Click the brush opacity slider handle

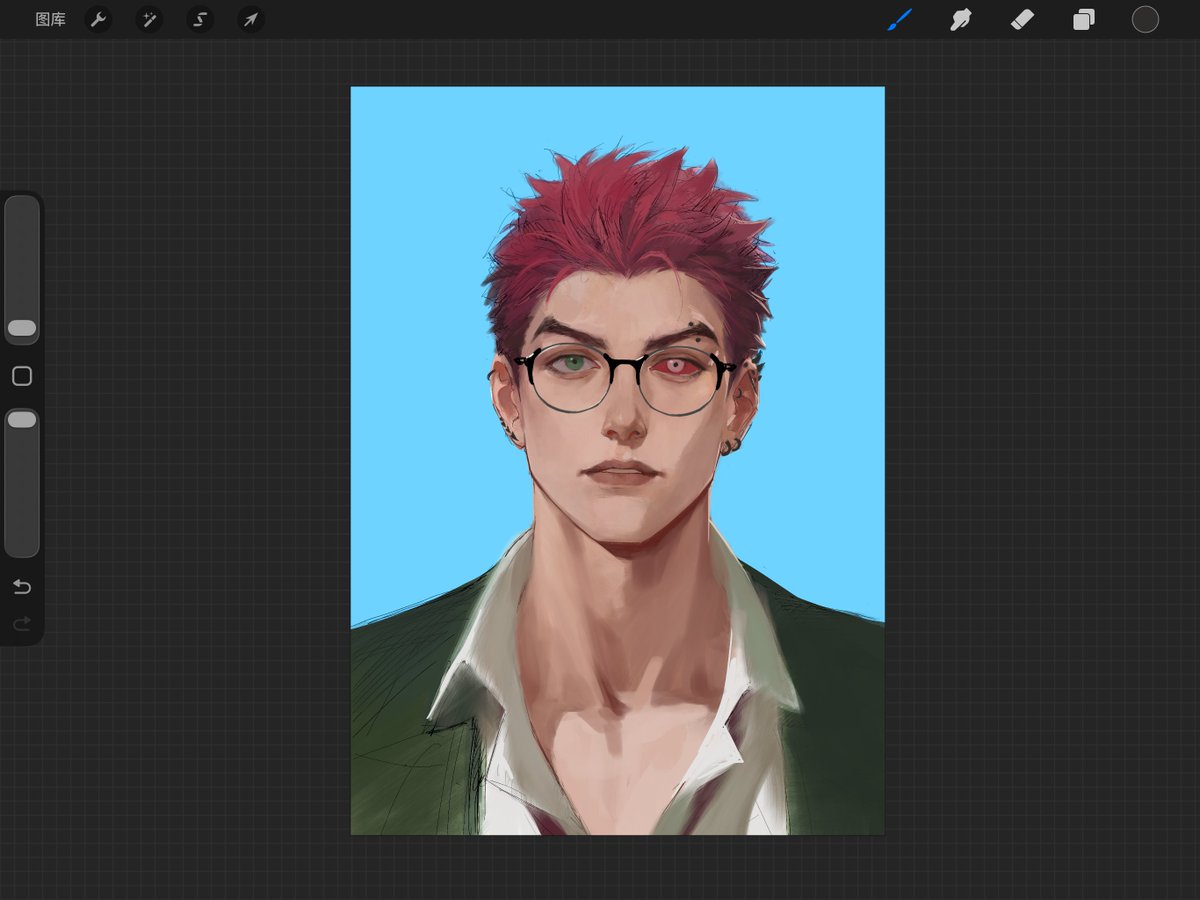pyautogui.click(x=22, y=420)
